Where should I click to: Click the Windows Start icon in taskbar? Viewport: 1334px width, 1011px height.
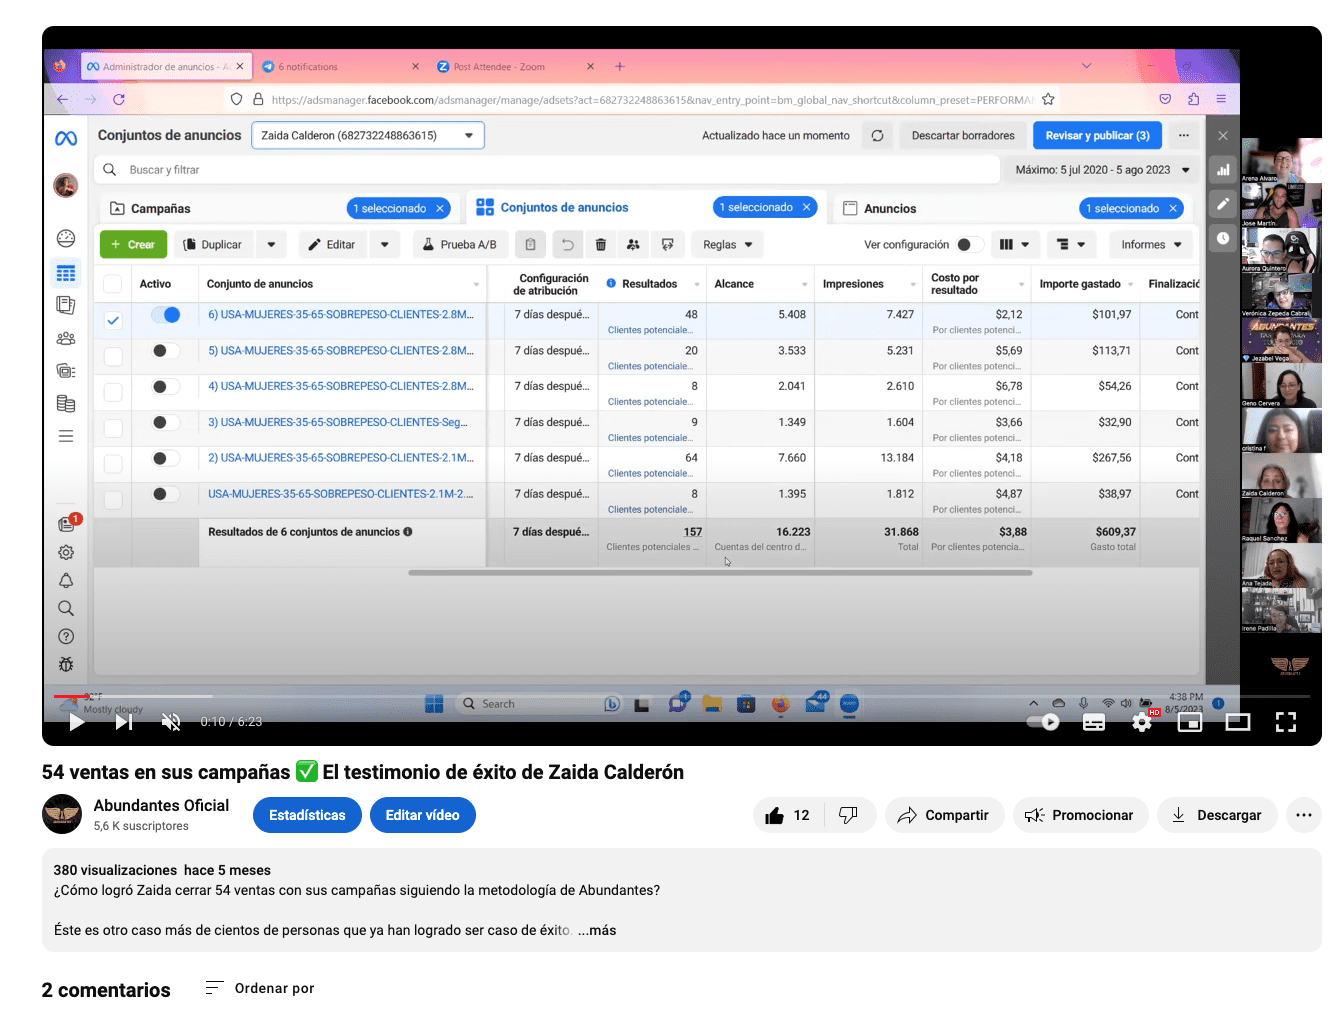click(434, 704)
